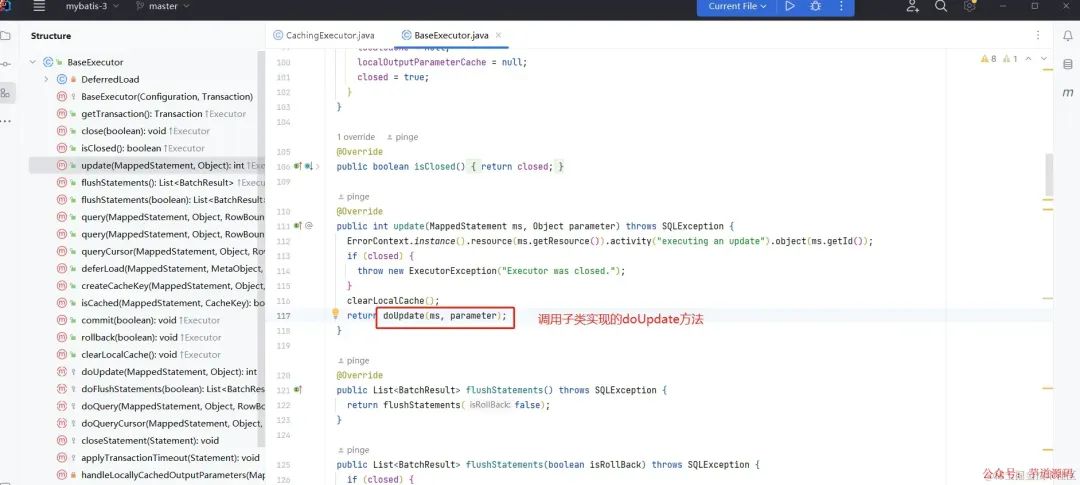Click the 1 weak warning indicator
Image resolution: width=1080 pixels, height=485 pixels.
pyautogui.click(x=1010, y=59)
